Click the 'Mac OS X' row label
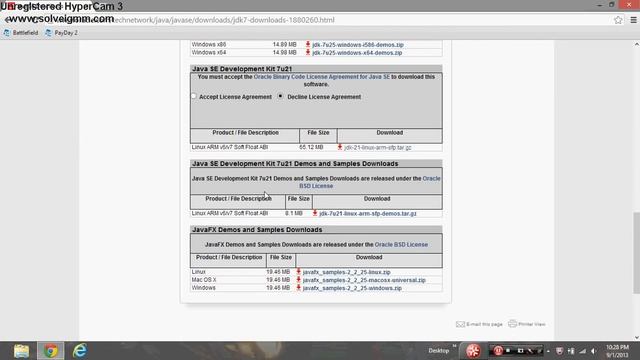 204,280
